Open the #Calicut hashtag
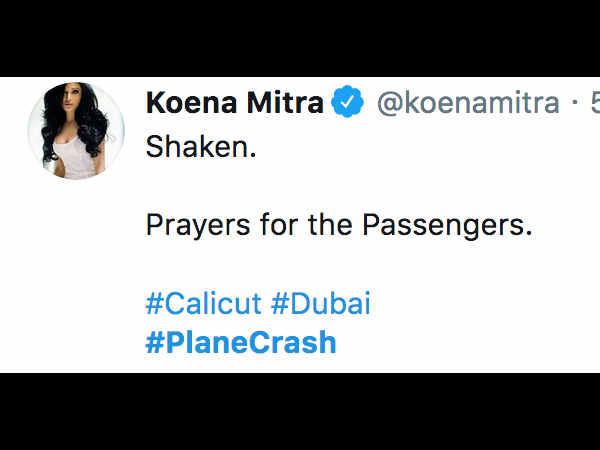 point(204,303)
